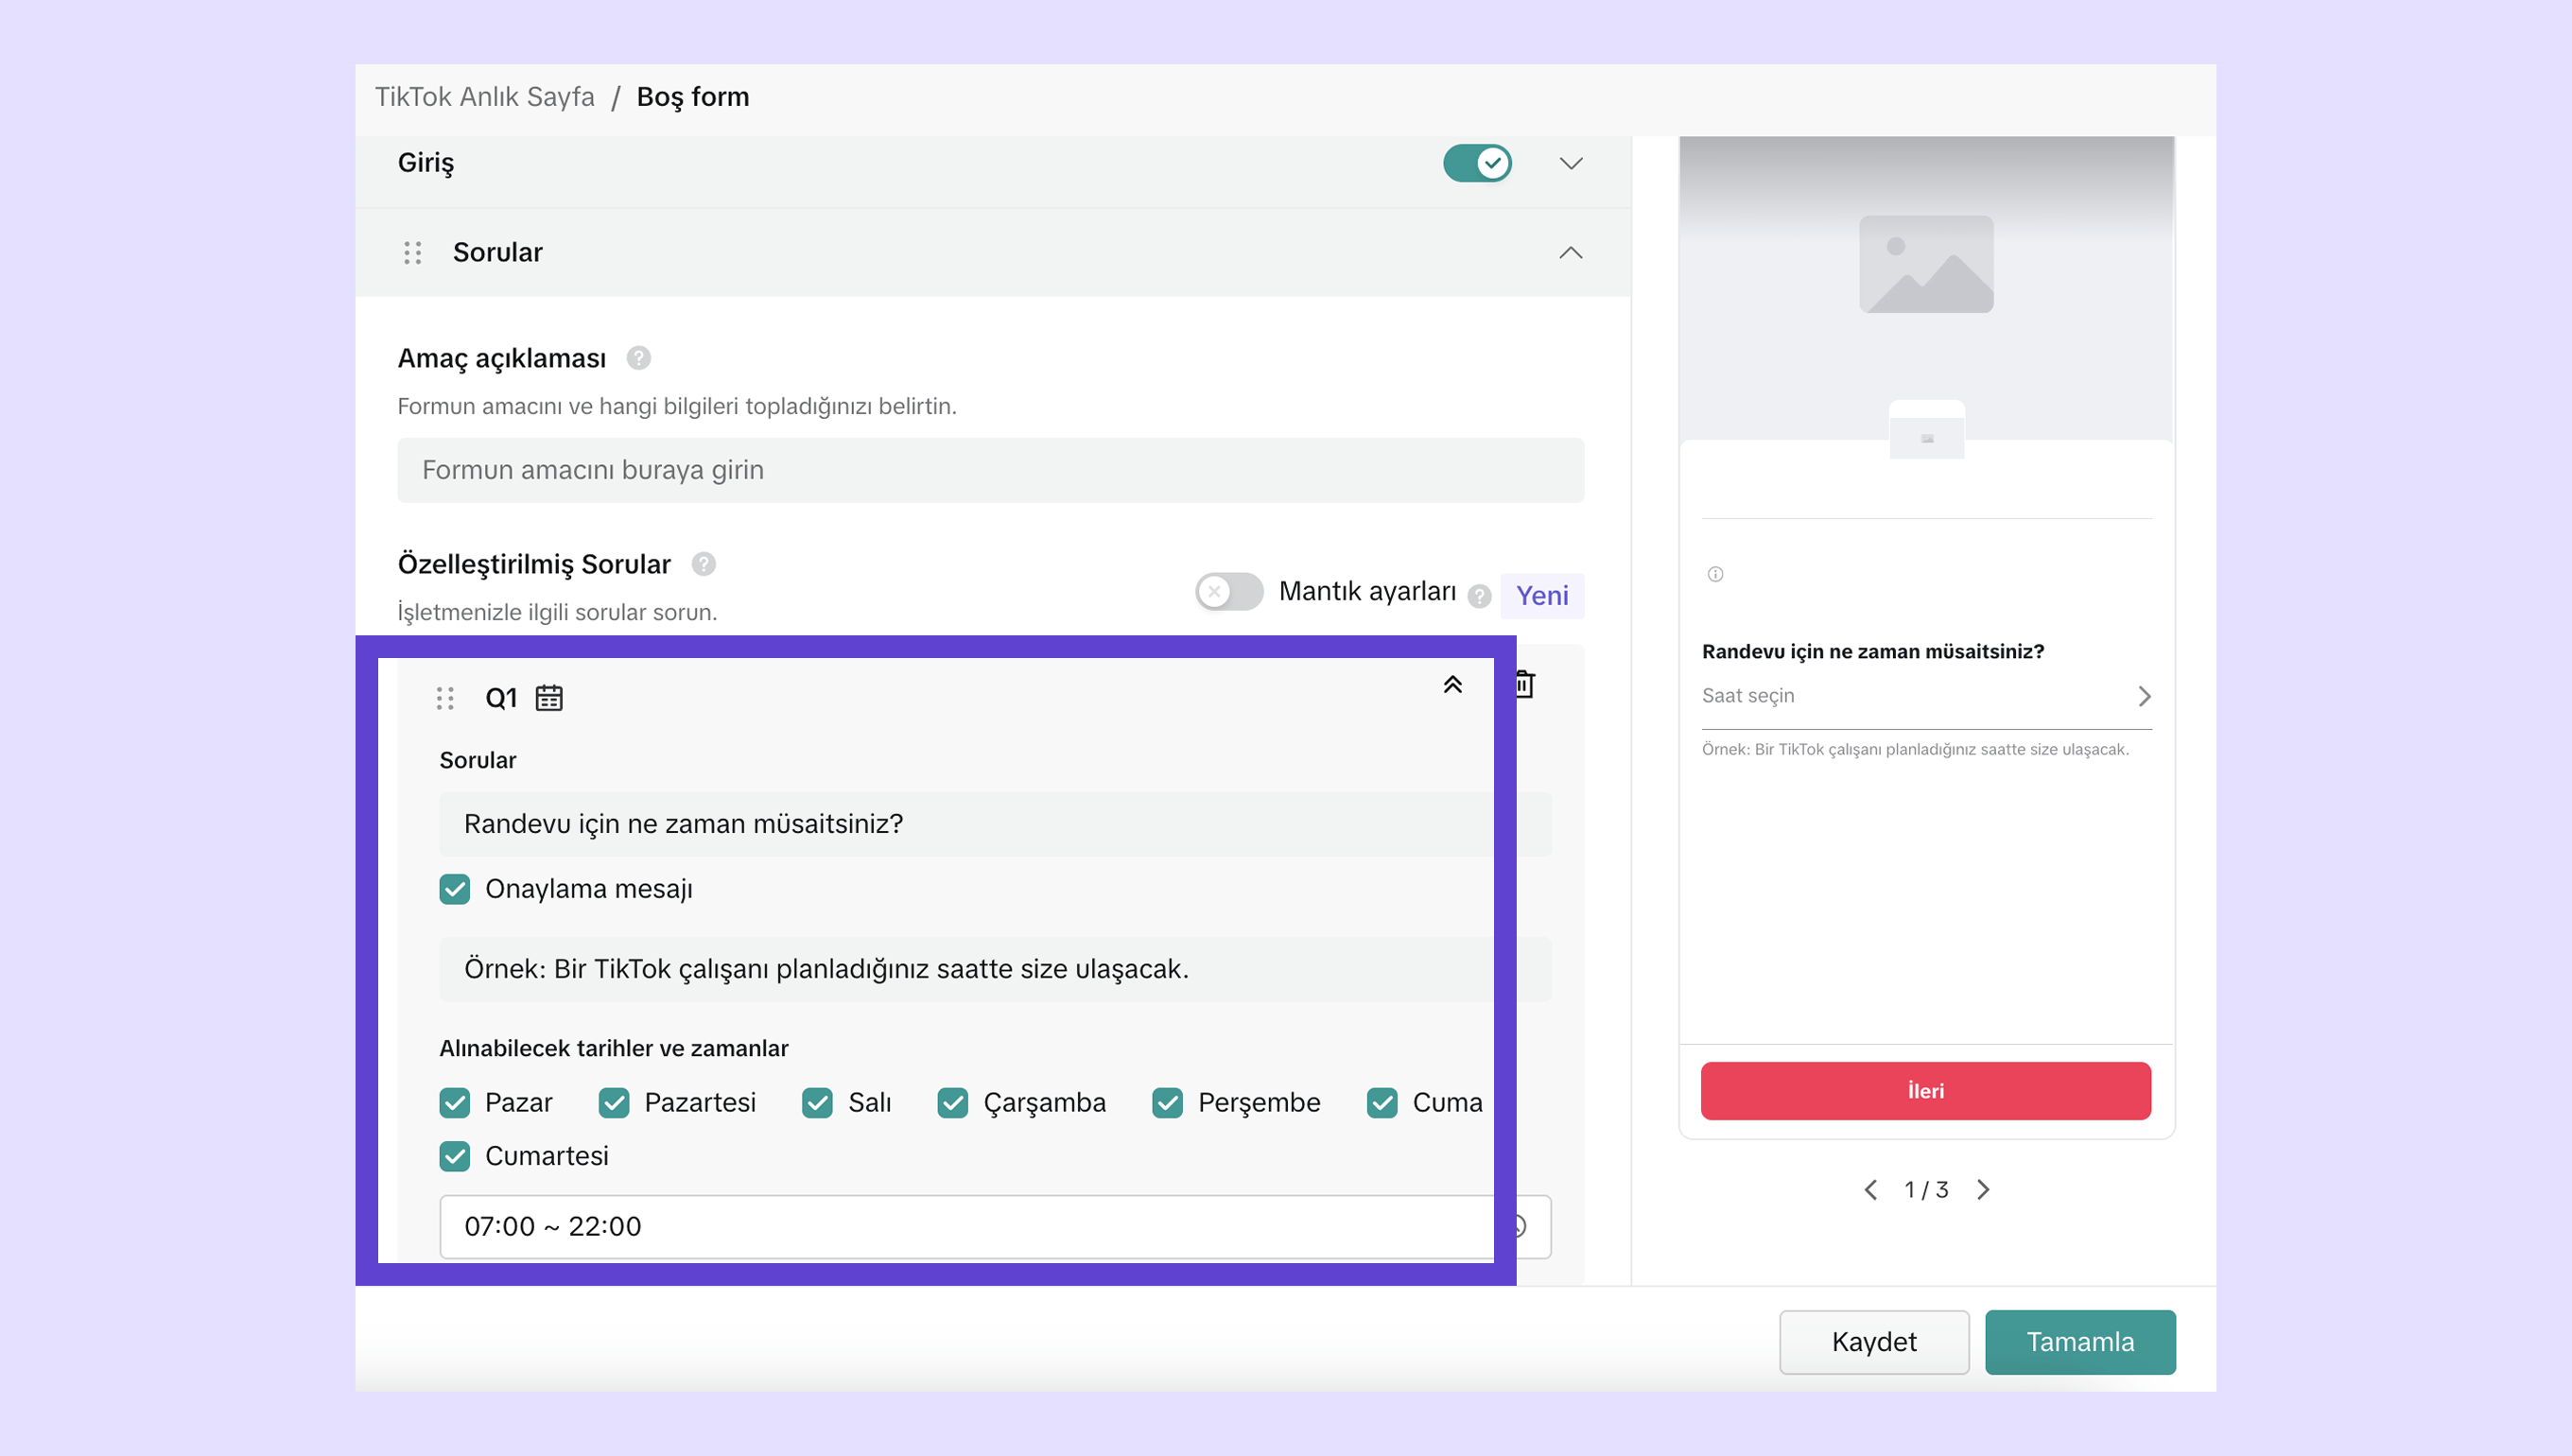The image size is (2572, 1456).
Task: Uncheck the Salı checkbox
Action: (x=818, y=1103)
